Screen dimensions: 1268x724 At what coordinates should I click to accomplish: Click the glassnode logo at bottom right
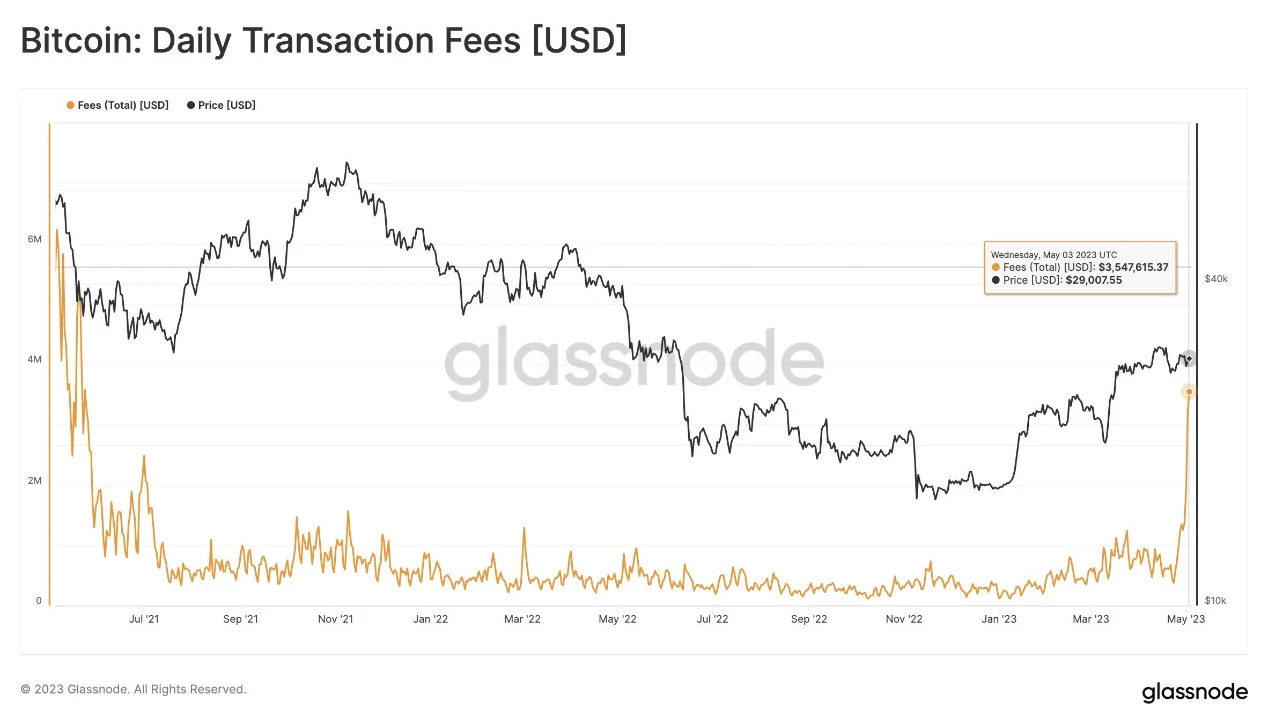pyautogui.click(x=1194, y=692)
